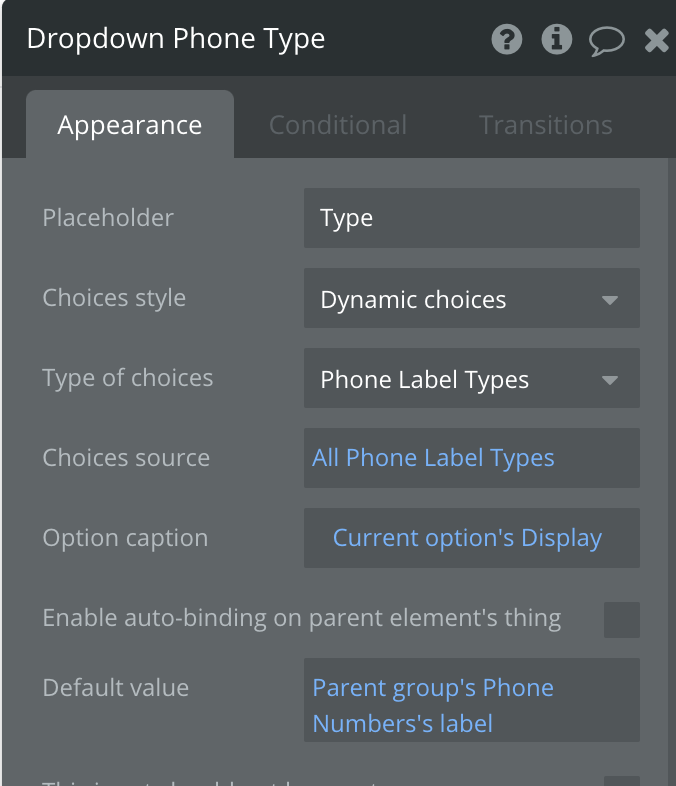Click the 'Choices source' label
Image resolution: width=676 pixels, height=786 pixels.
126,458
